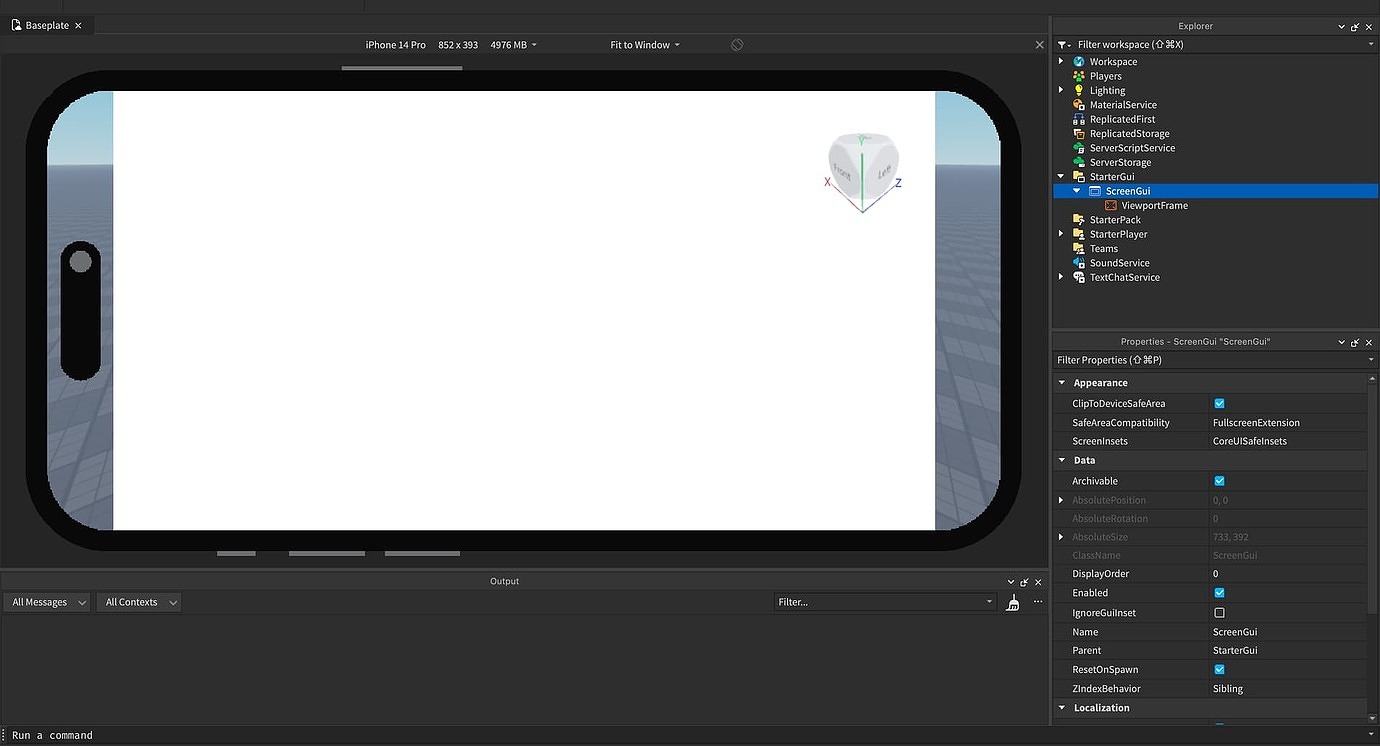This screenshot has height=746, width=1380.
Task: Click the Workspace globe icon in Explorer
Action: (x=1078, y=61)
